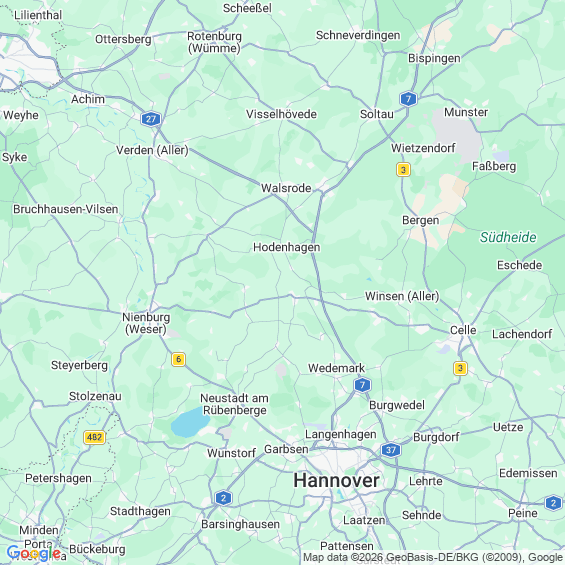Click the yellow B3 marker near Wietzendorf
The image size is (565, 565).
click(403, 169)
